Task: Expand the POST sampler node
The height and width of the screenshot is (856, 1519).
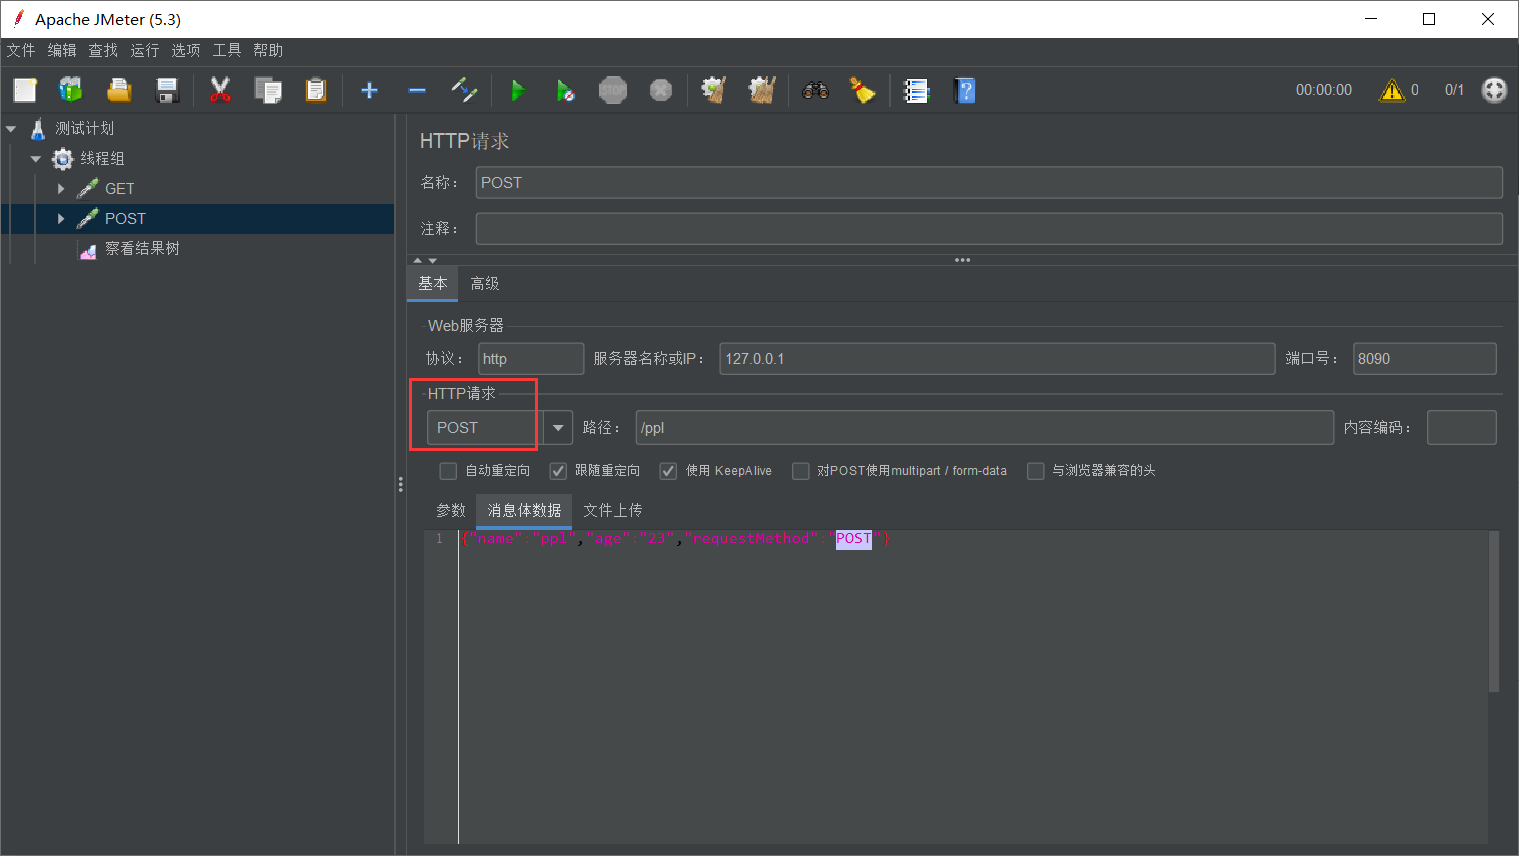Action: point(61,219)
